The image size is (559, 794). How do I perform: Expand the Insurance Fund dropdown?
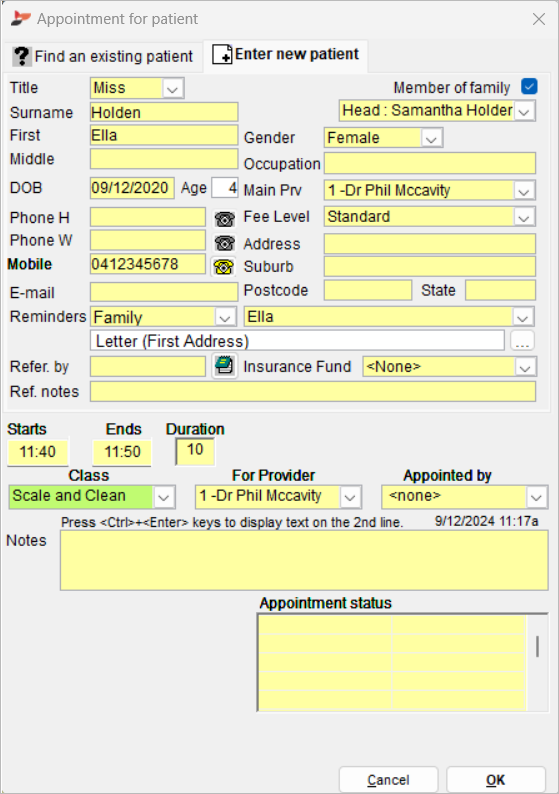525,367
